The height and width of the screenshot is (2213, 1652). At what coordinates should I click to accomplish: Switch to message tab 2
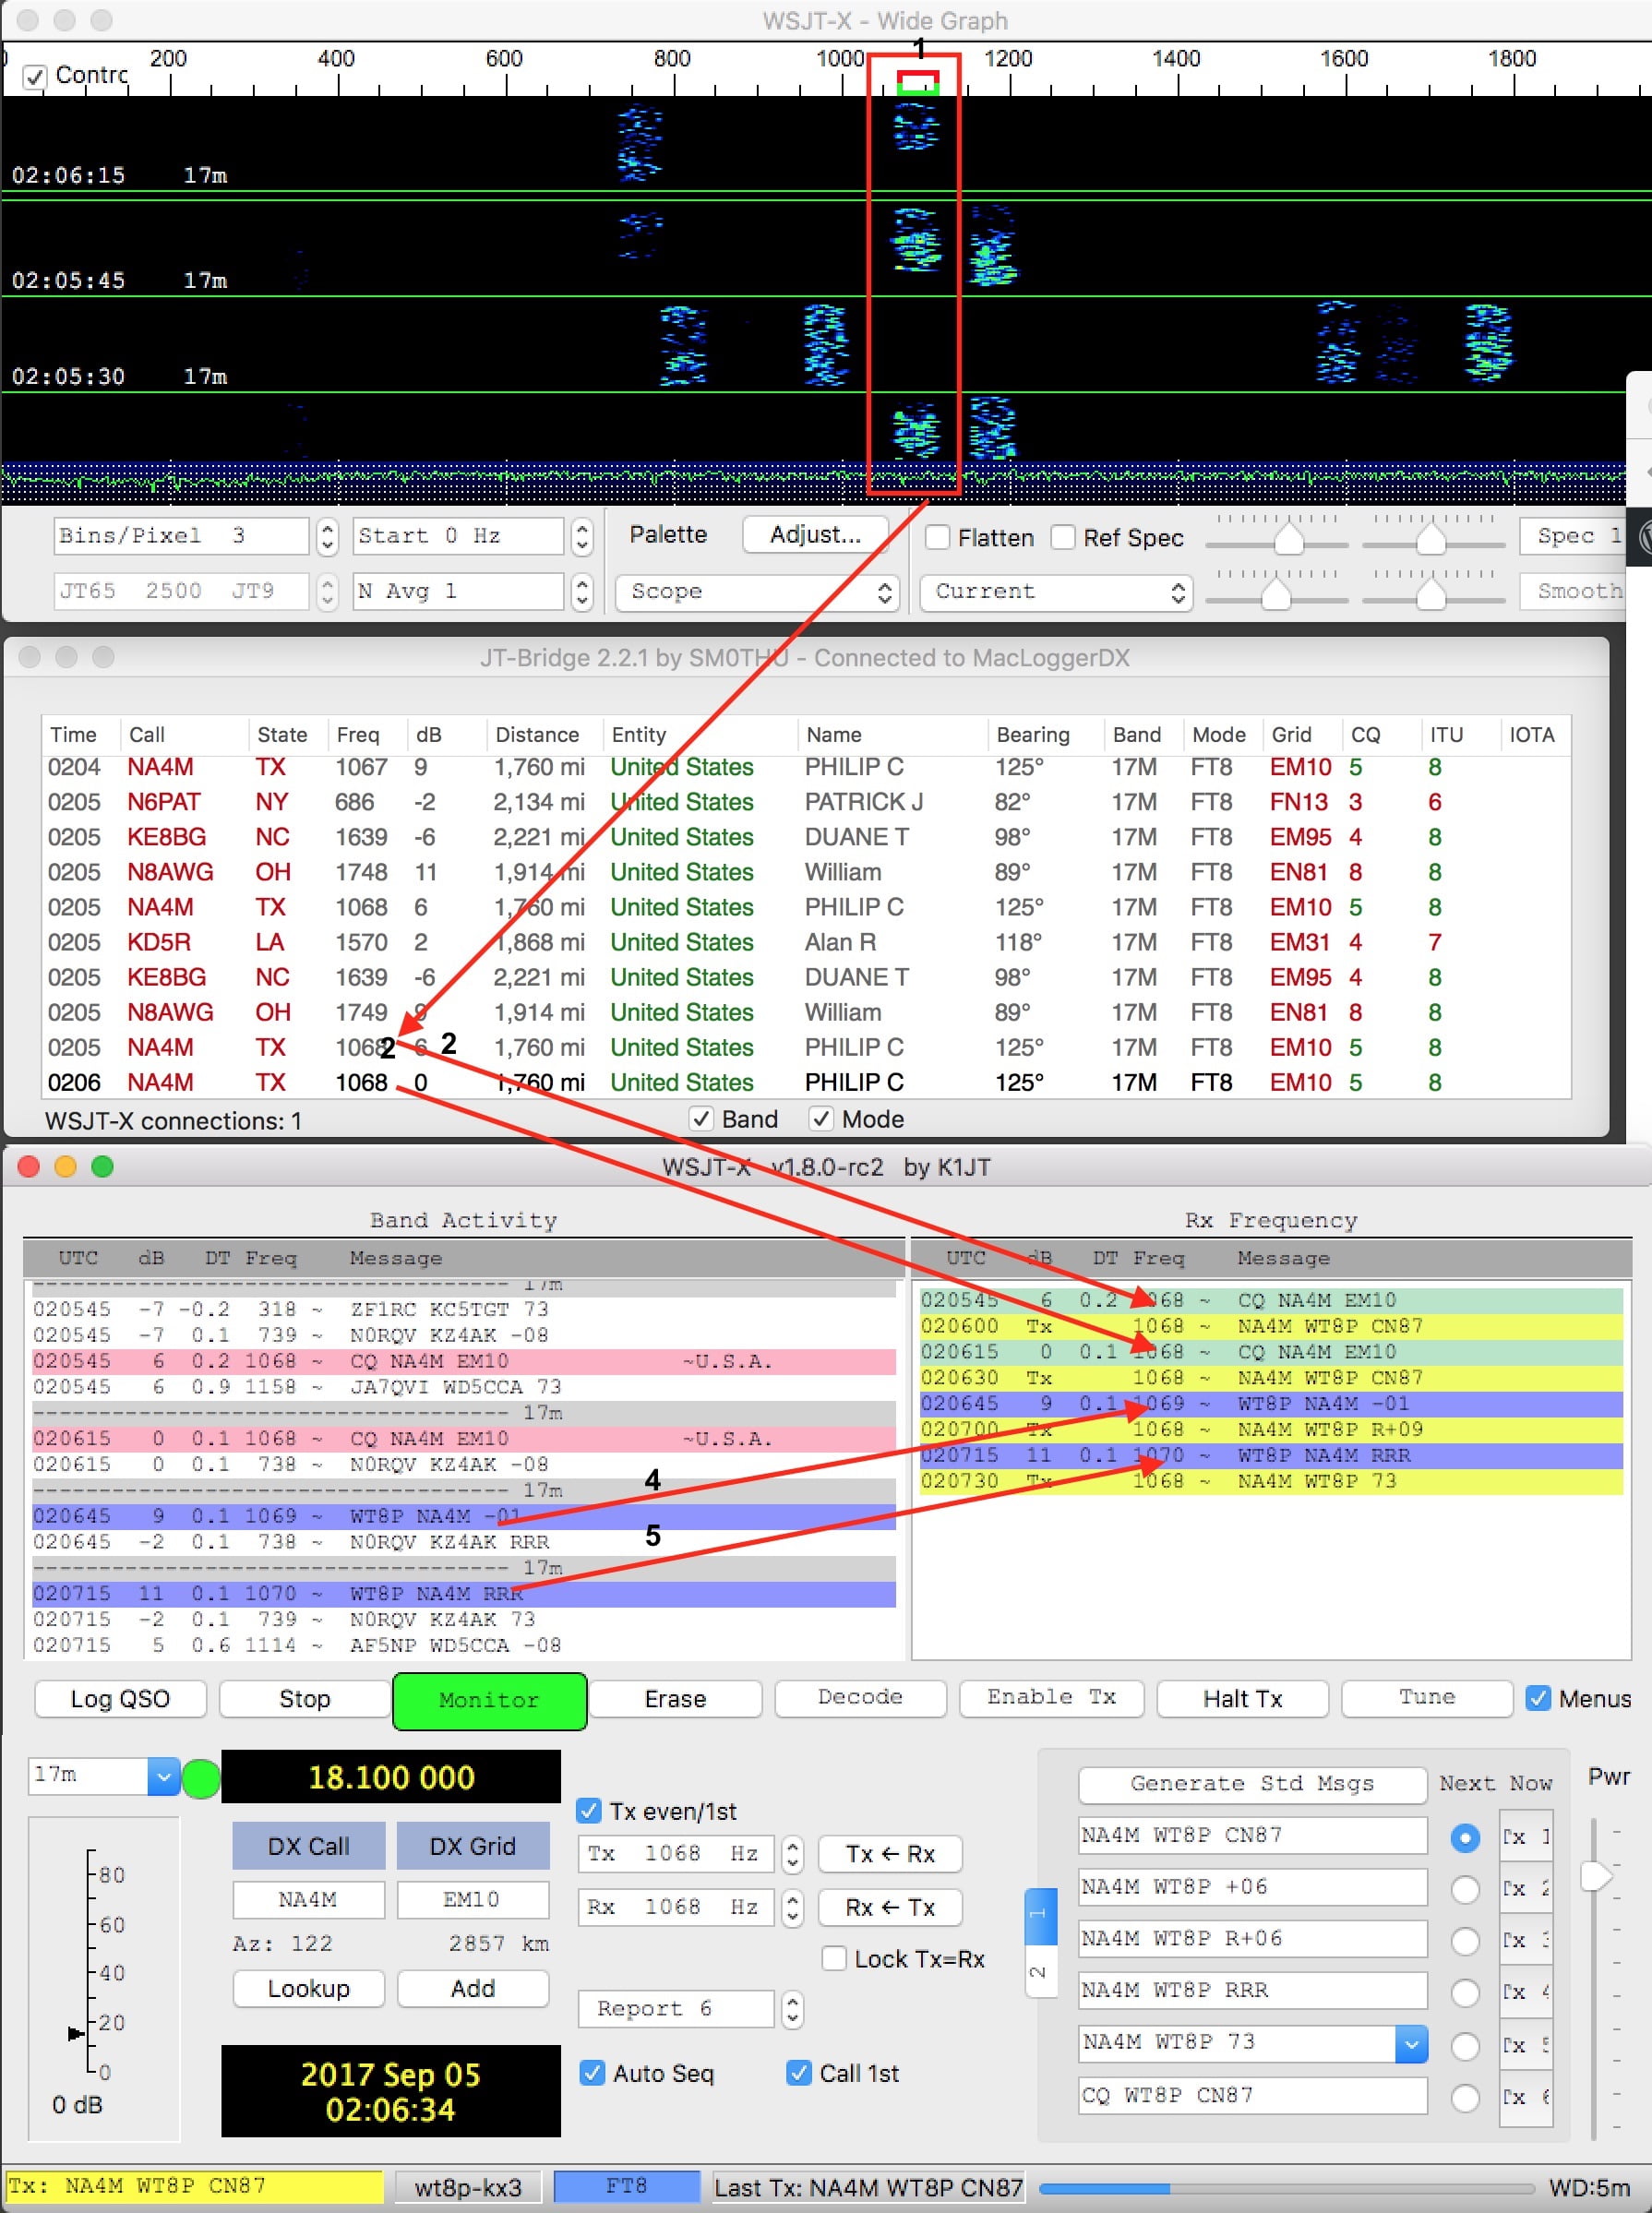pyautogui.click(x=1041, y=1971)
